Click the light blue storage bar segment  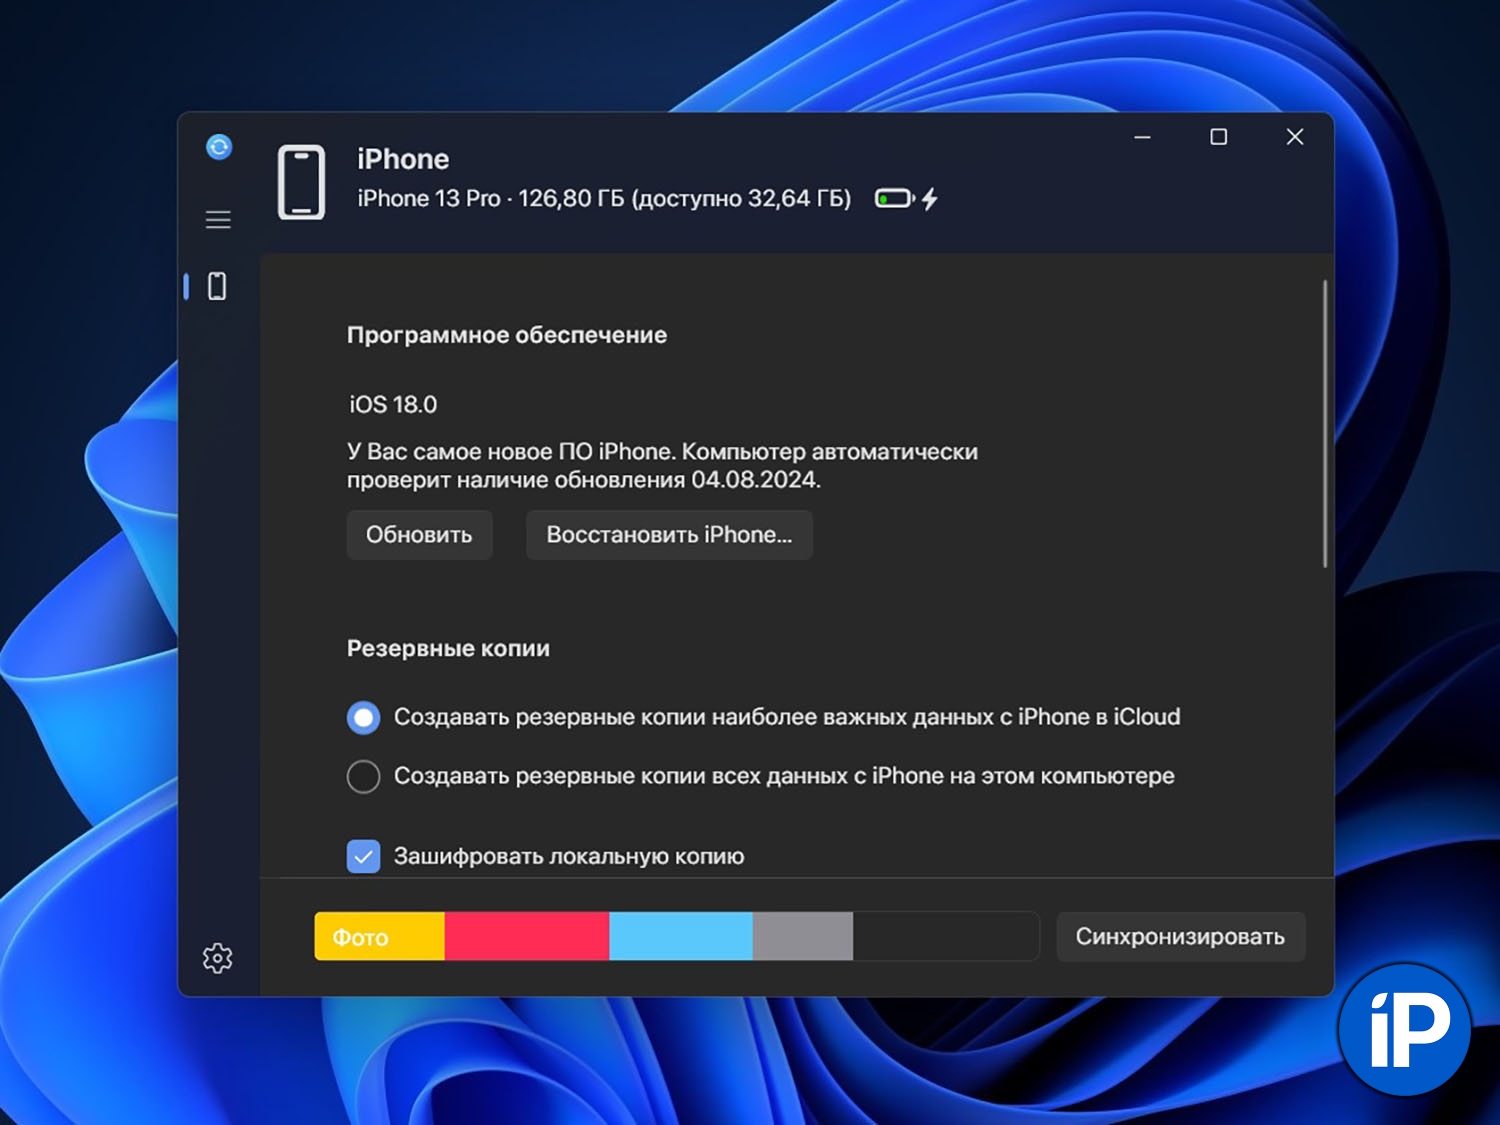click(680, 936)
